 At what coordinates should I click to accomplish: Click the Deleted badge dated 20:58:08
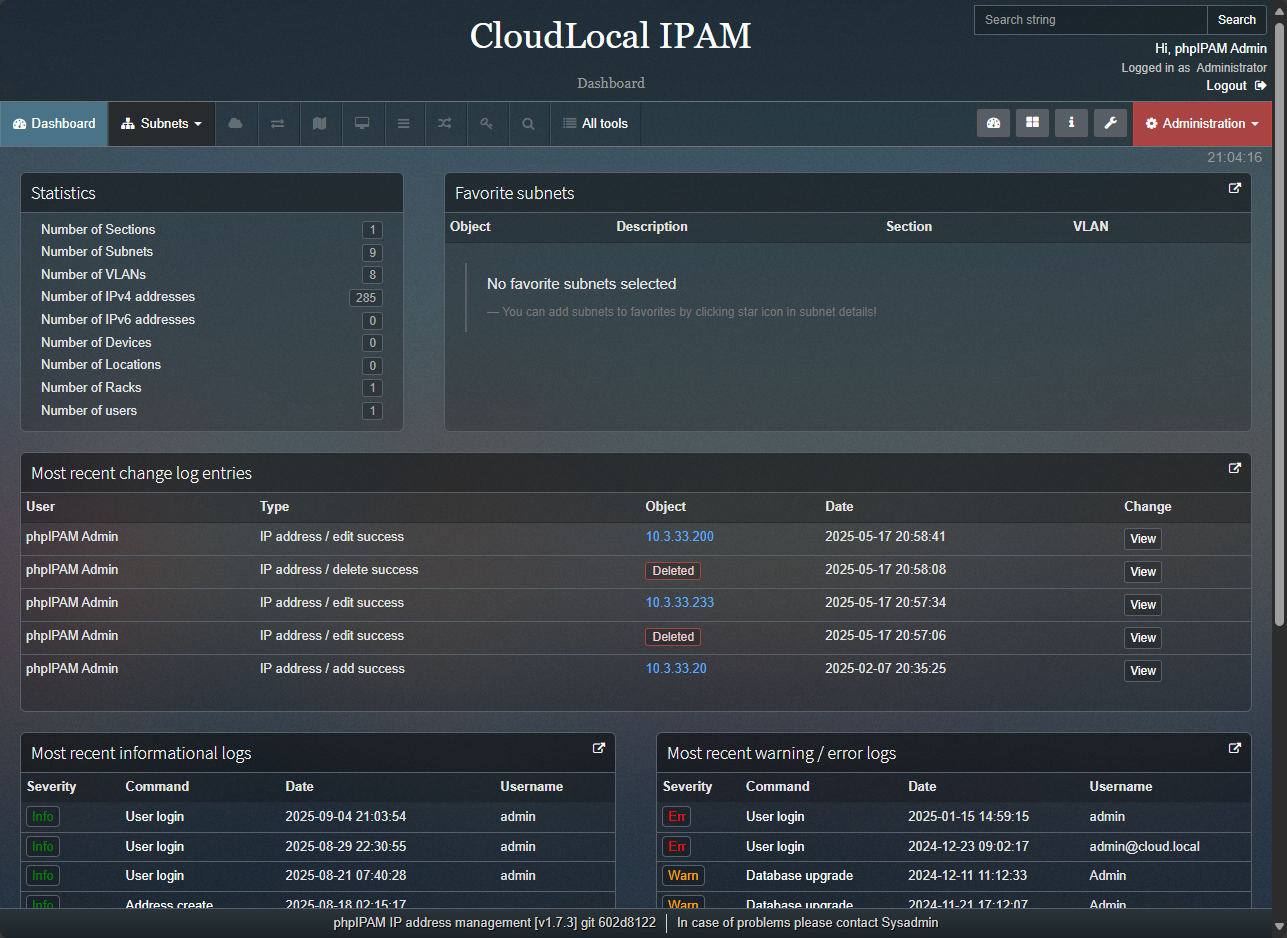(673, 571)
